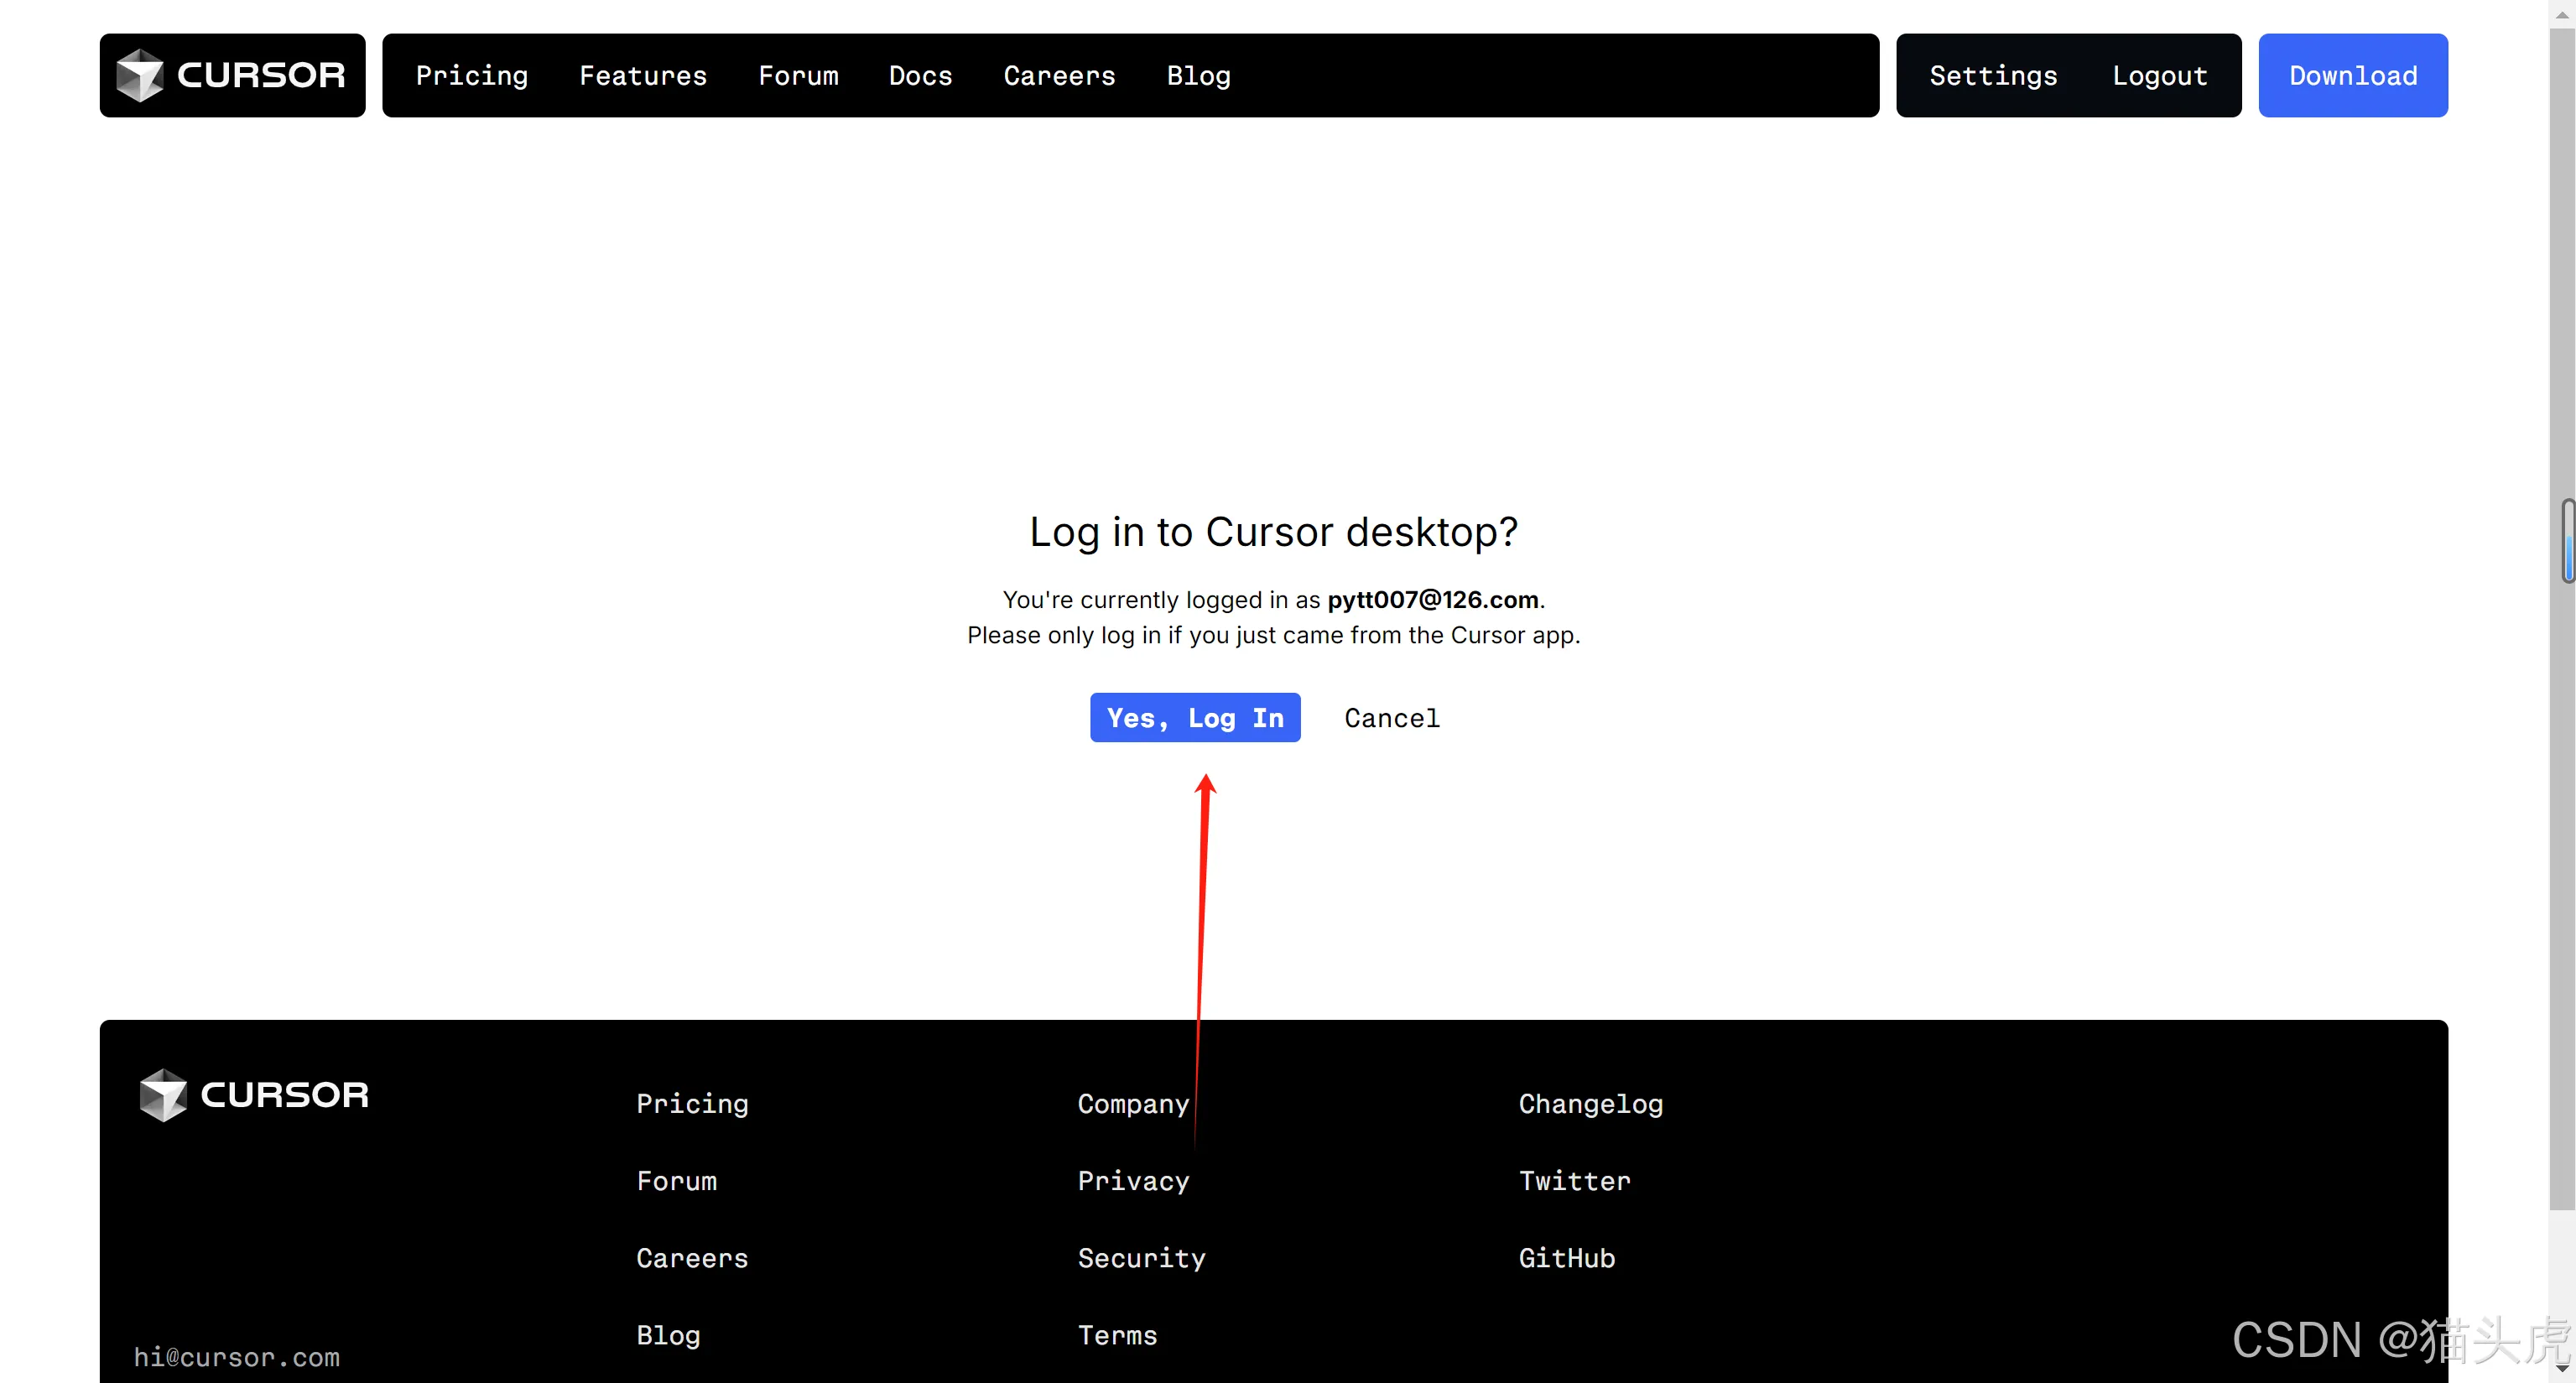
Task: Open Features in the top navigation
Action: coord(642,76)
